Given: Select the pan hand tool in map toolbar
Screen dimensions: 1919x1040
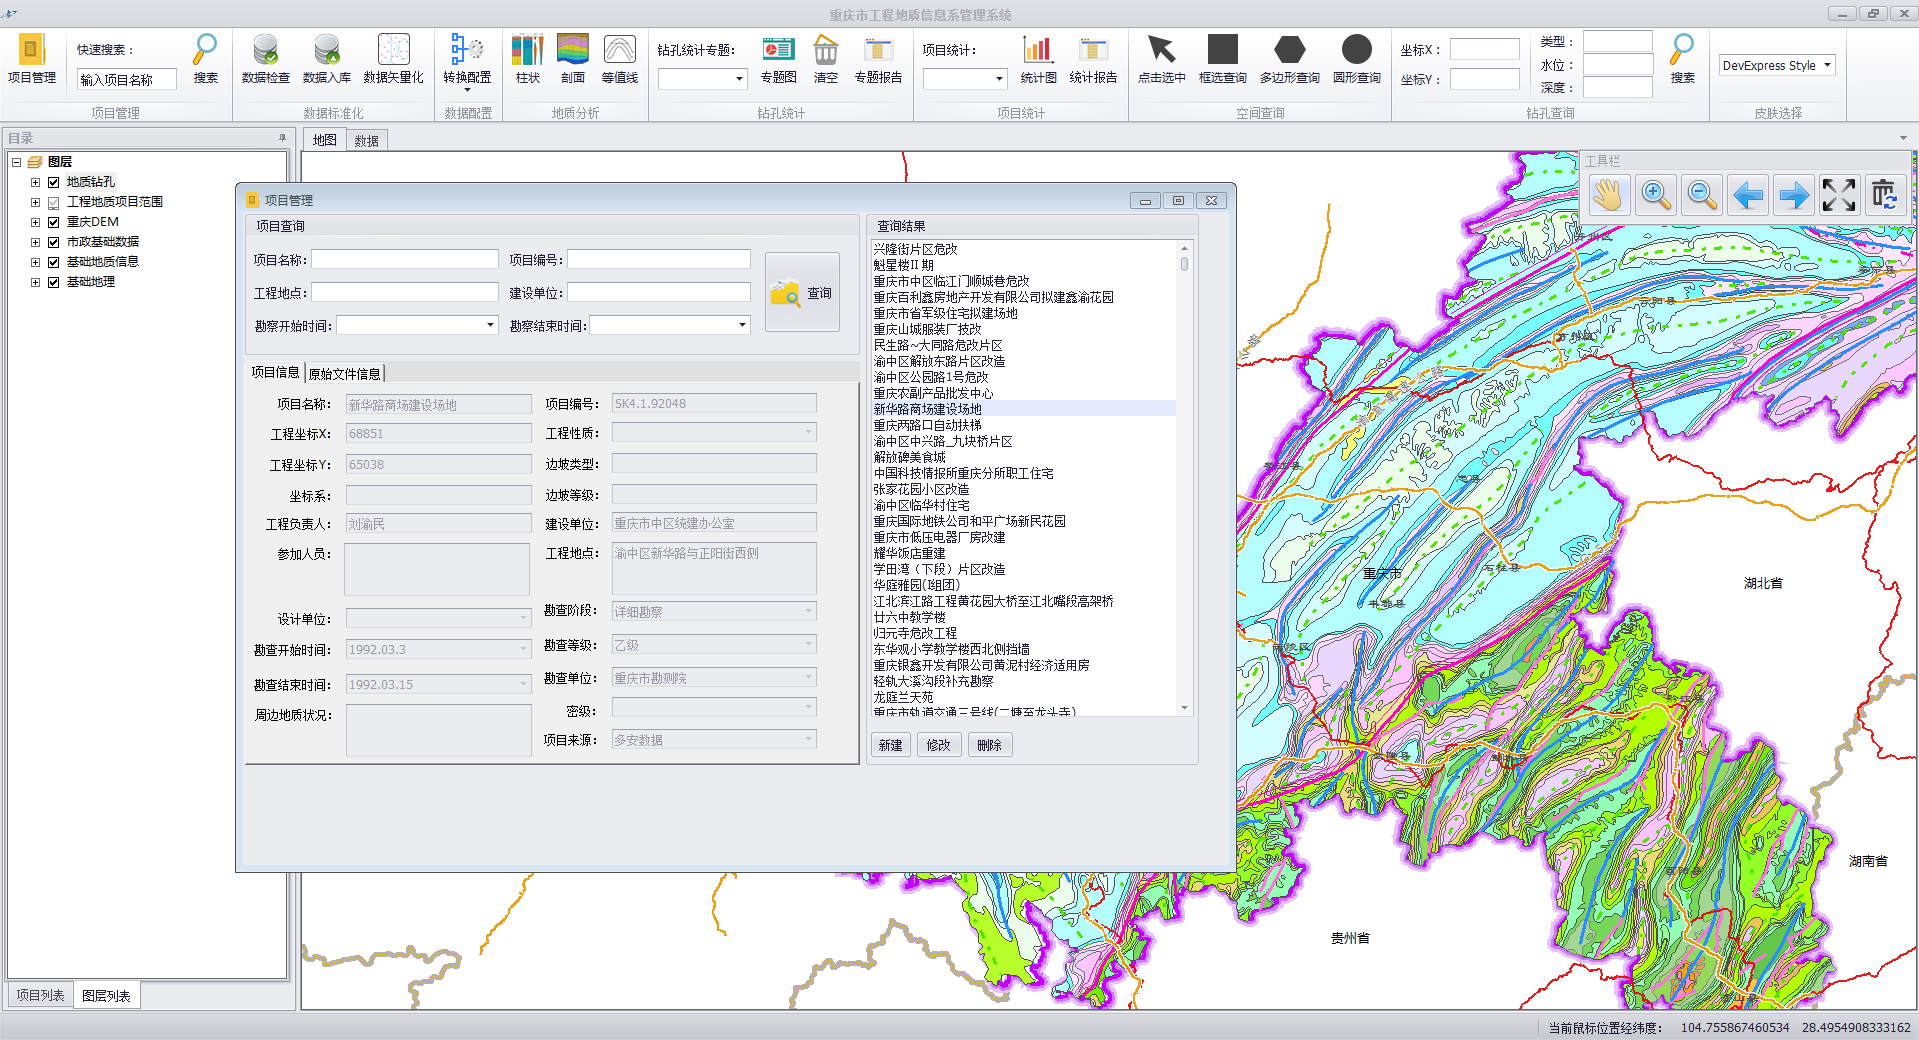Looking at the screenshot, I should click(1608, 195).
